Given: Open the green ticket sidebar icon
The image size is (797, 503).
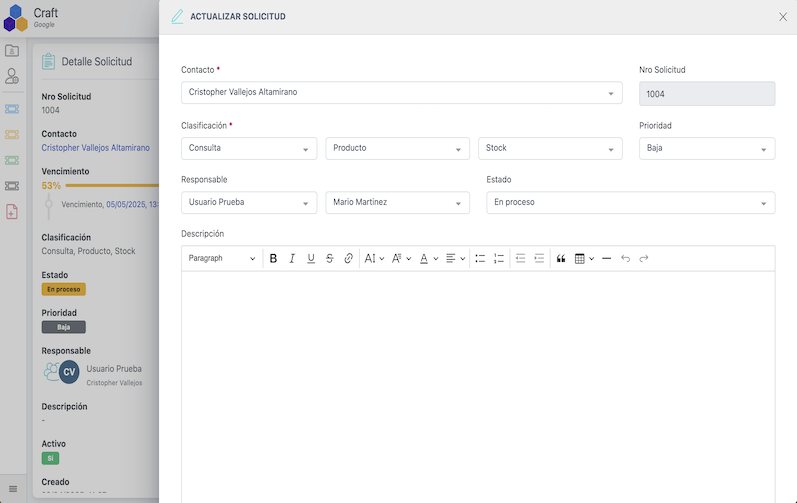Looking at the screenshot, I should click(x=12, y=161).
